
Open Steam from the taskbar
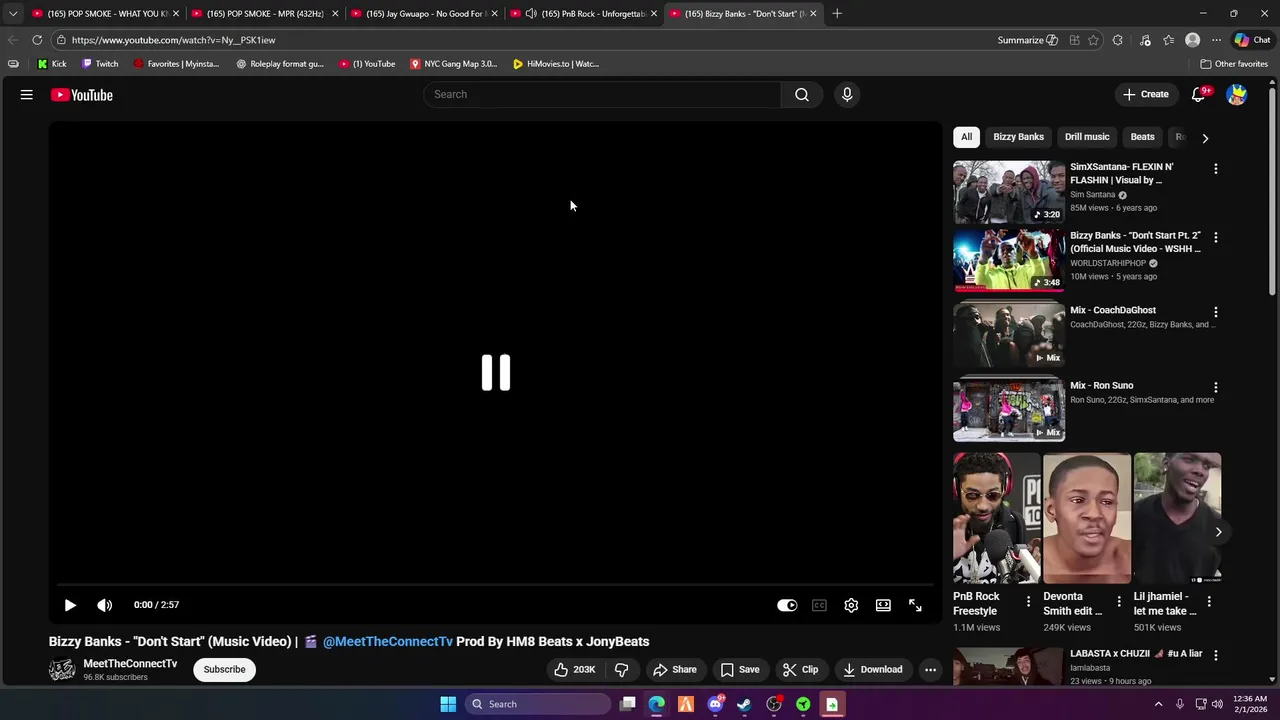point(744,704)
